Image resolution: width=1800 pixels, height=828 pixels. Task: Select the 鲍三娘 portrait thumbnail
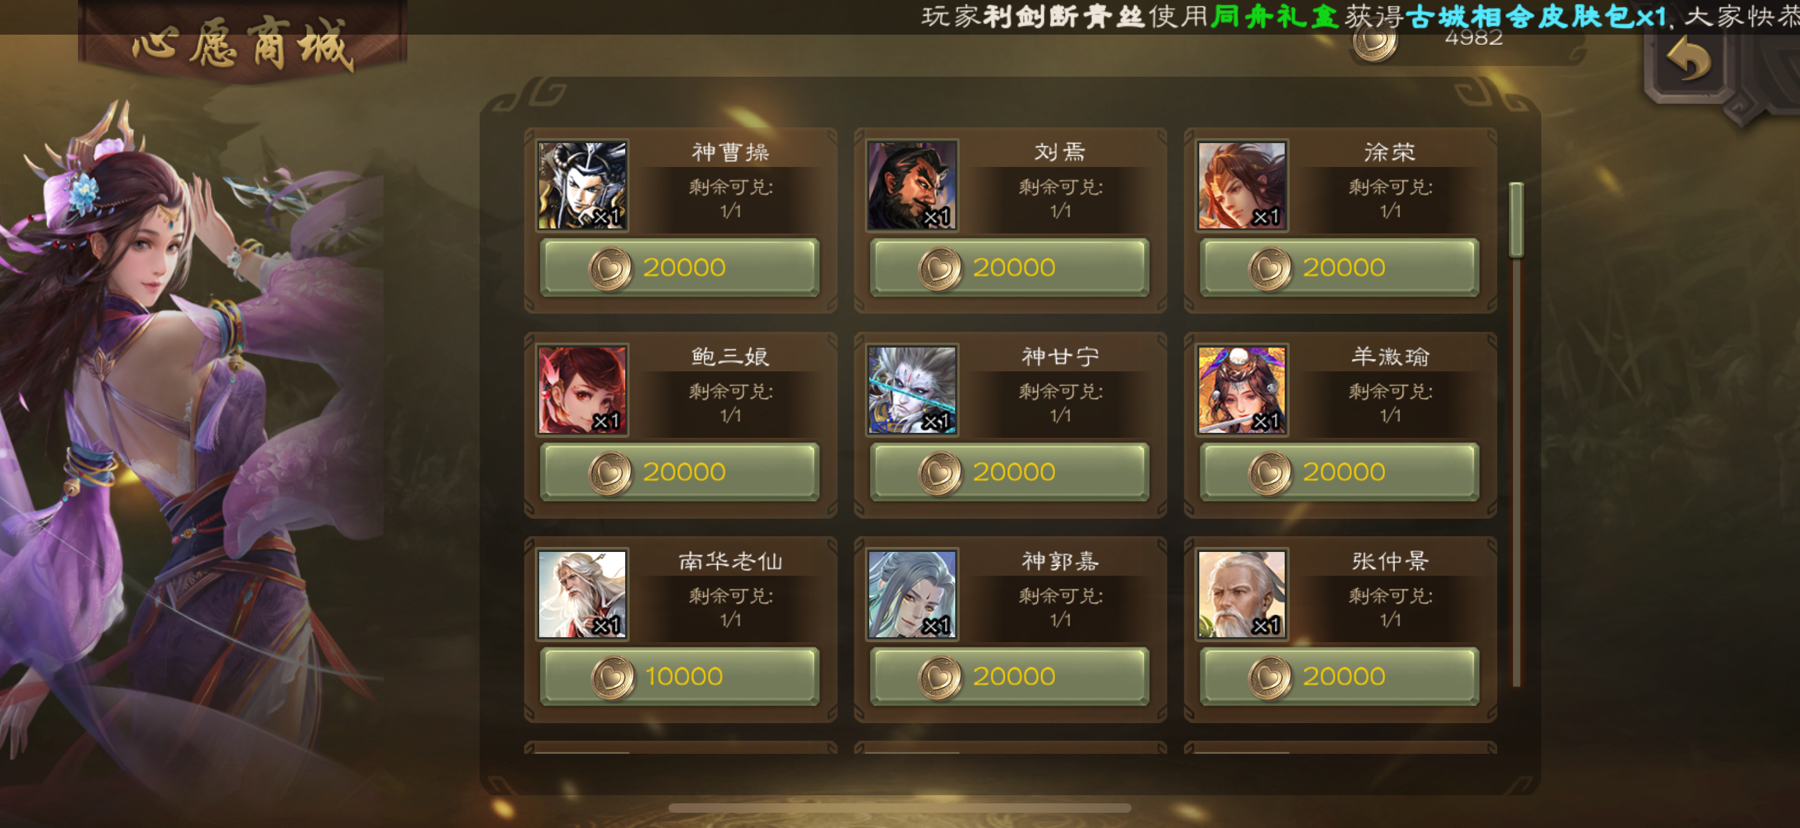(583, 390)
